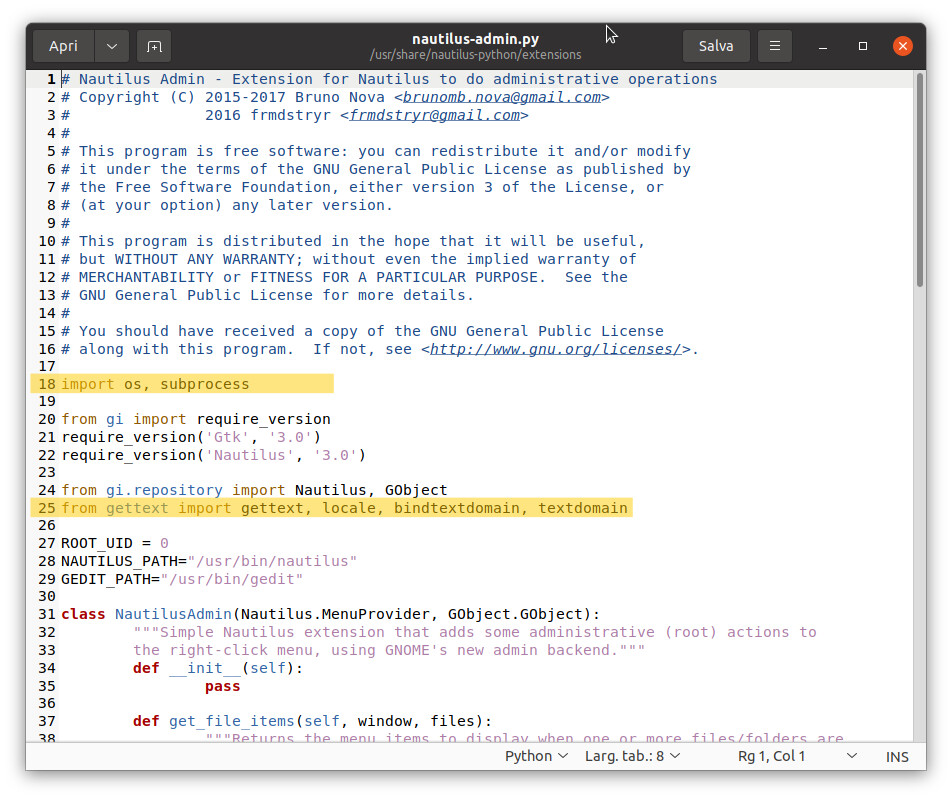Click the frmdstryr@gmail.com email link
952x799 pixels.
(435, 115)
